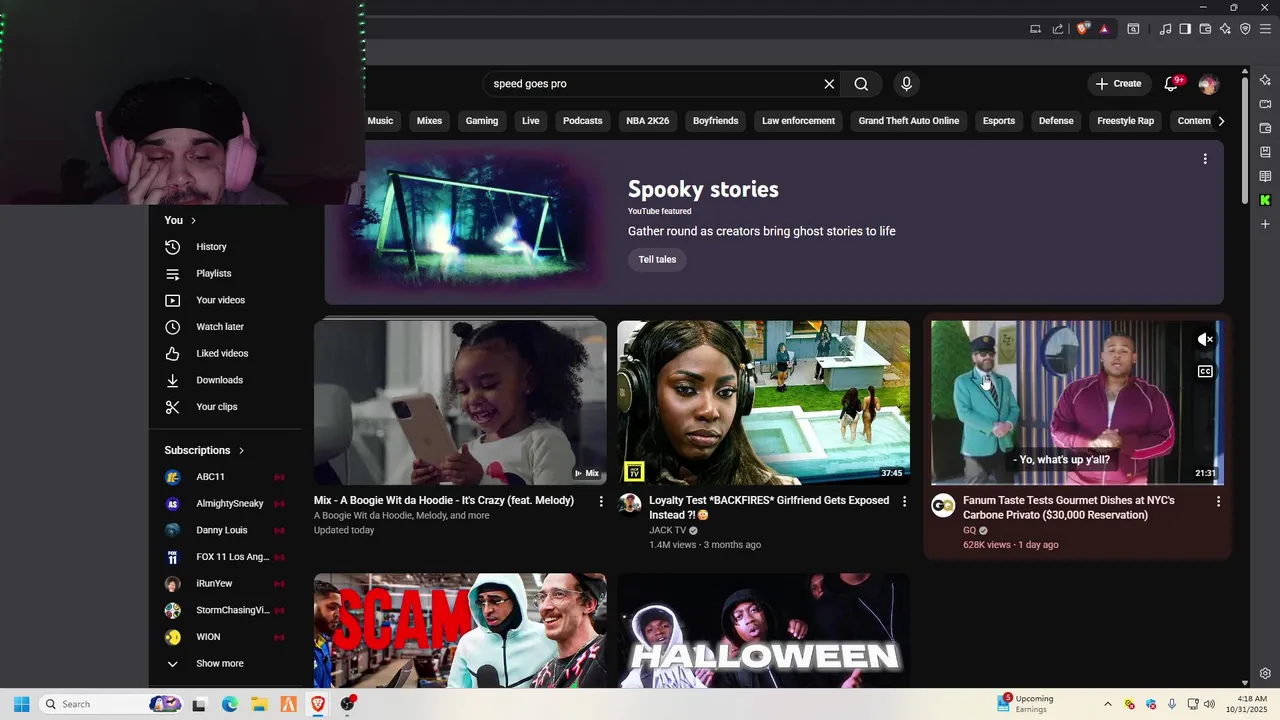
Task: Select the Grand Theft Auto Online chip
Action: click(x=909, y=121)
